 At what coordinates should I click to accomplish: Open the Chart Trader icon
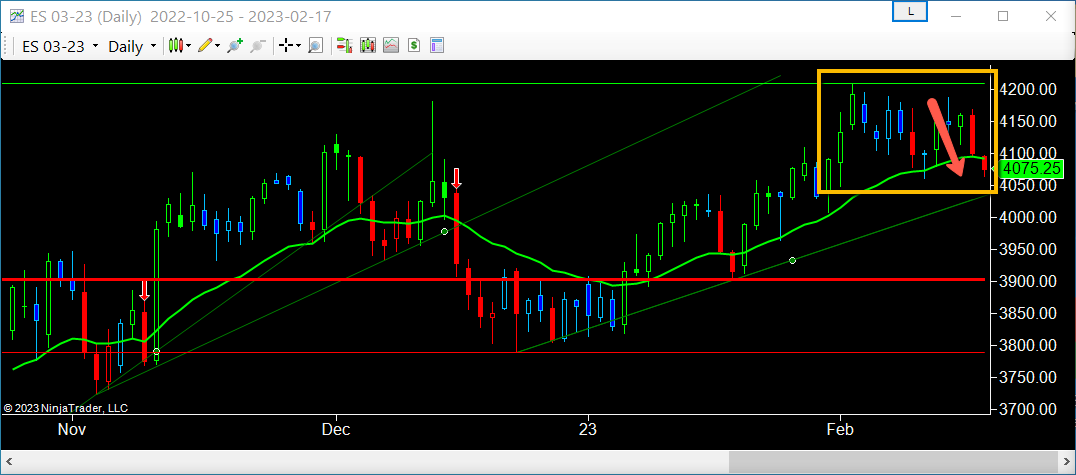click(x=344, y=46)
